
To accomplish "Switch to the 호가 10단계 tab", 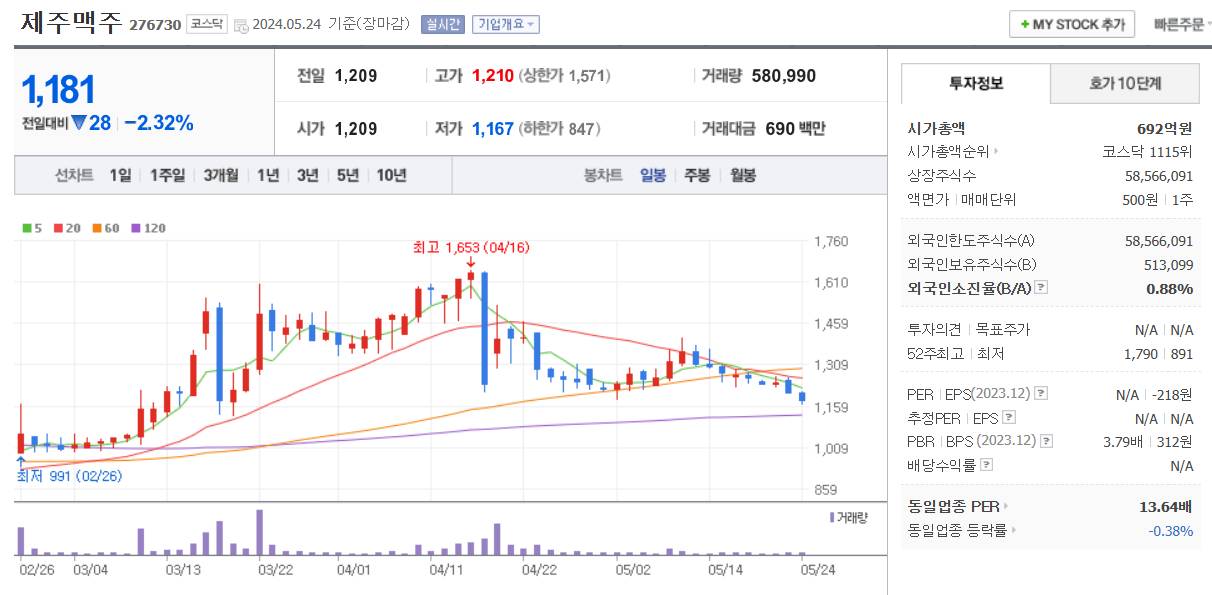I will [x=1124, y=84].
